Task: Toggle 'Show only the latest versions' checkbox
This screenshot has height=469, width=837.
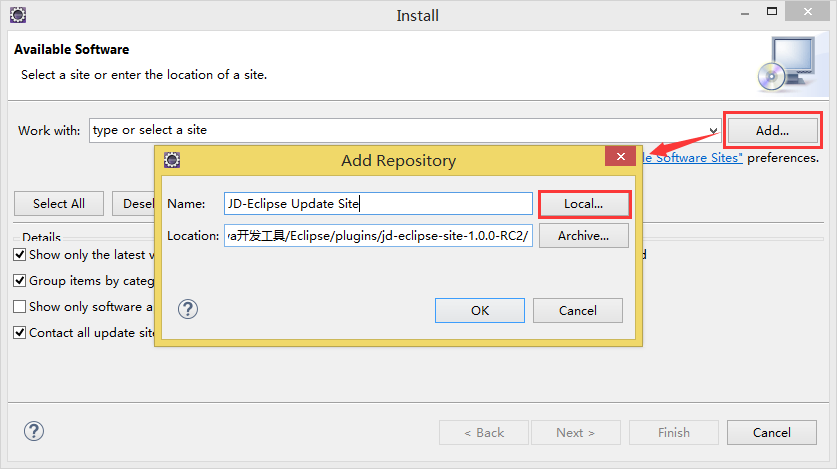Action: tap(20, 255)
